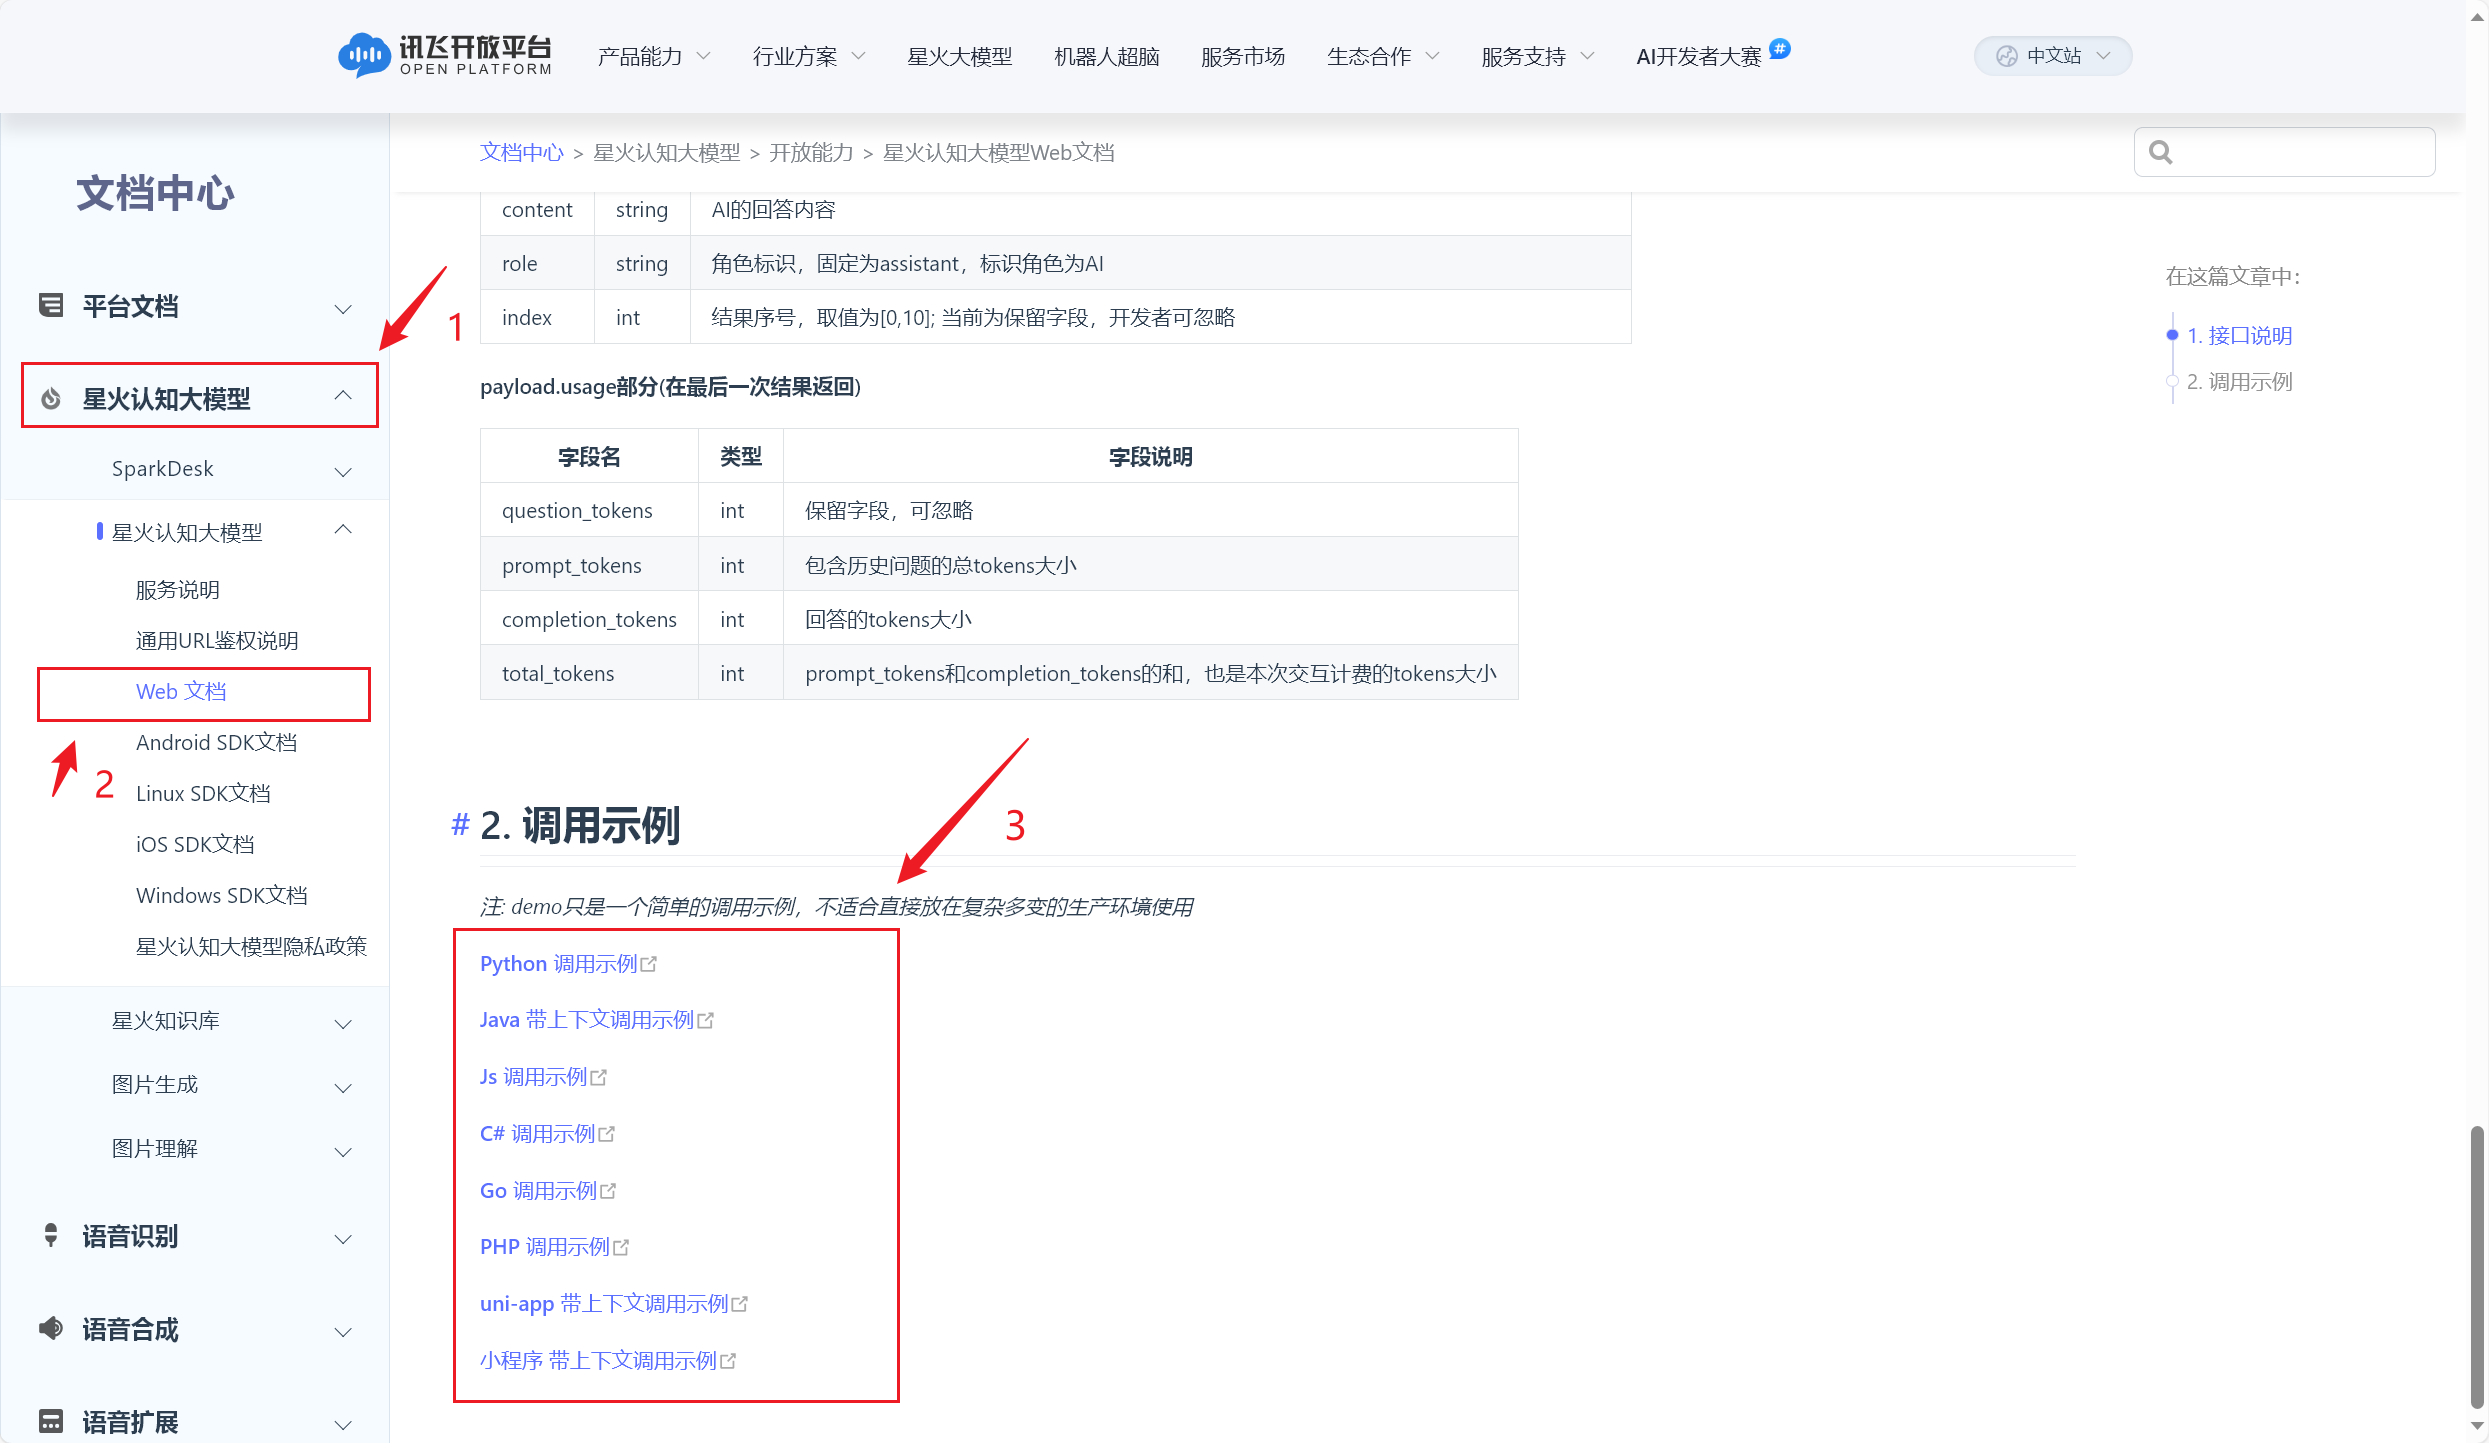Click the page vertical scrollbar thumb
The image size is (2489, 1443).
coord(2477,1267)
